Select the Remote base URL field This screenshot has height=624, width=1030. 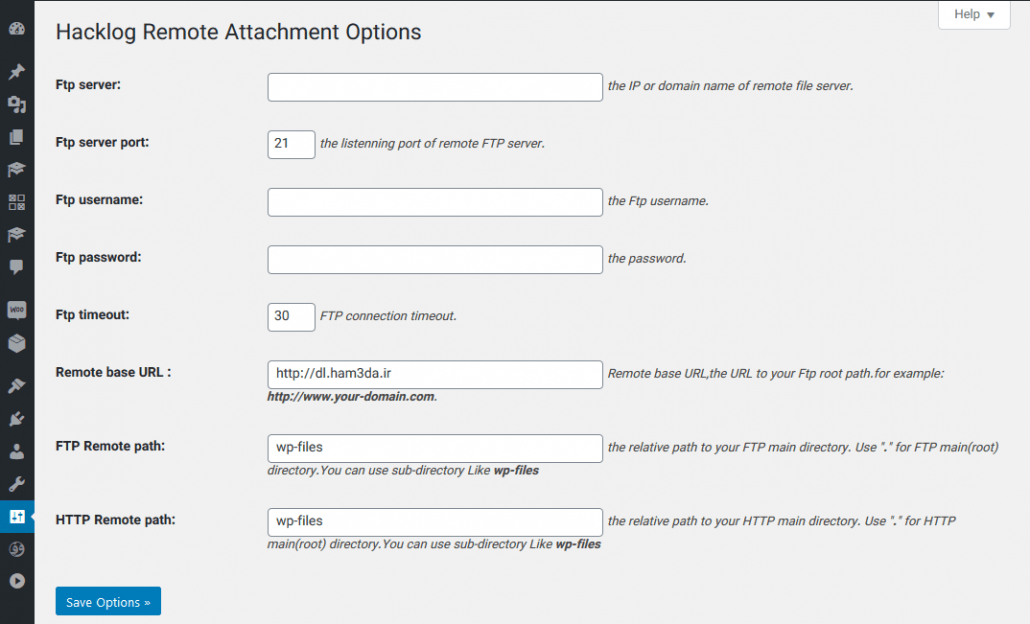[435, 374]
